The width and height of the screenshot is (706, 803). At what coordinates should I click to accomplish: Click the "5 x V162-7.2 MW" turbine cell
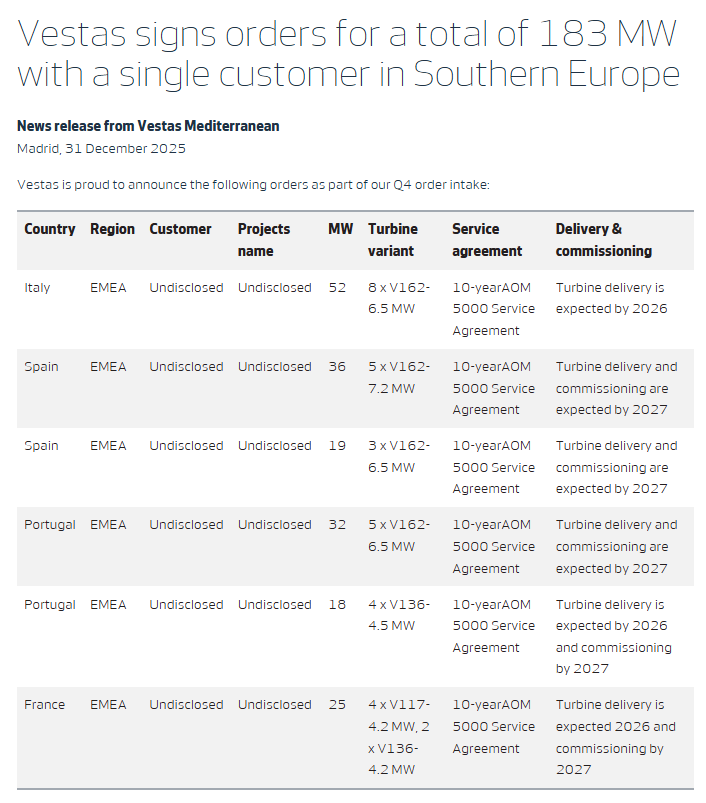tap(399, 377)
